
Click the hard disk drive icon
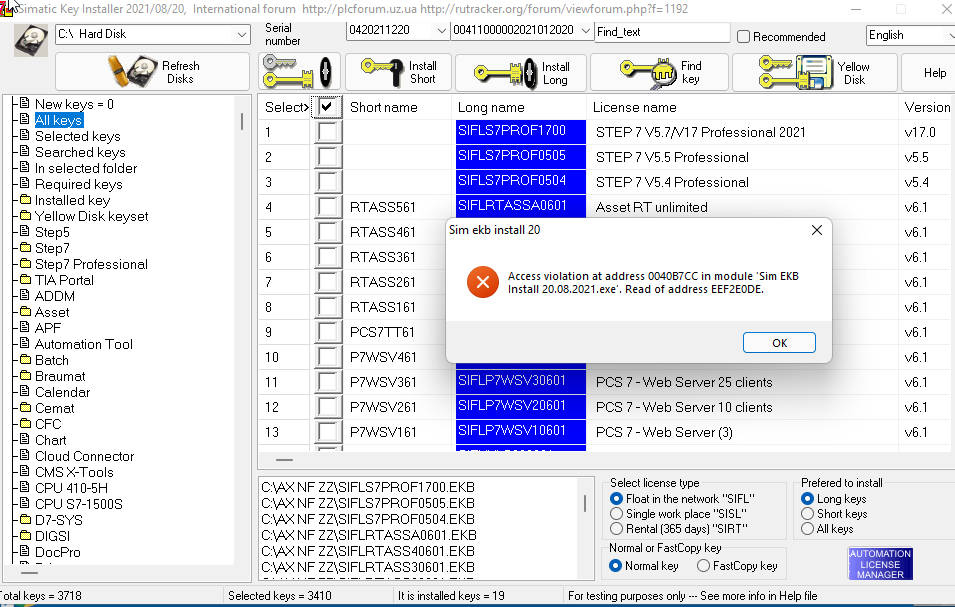(x=30, y=41)
